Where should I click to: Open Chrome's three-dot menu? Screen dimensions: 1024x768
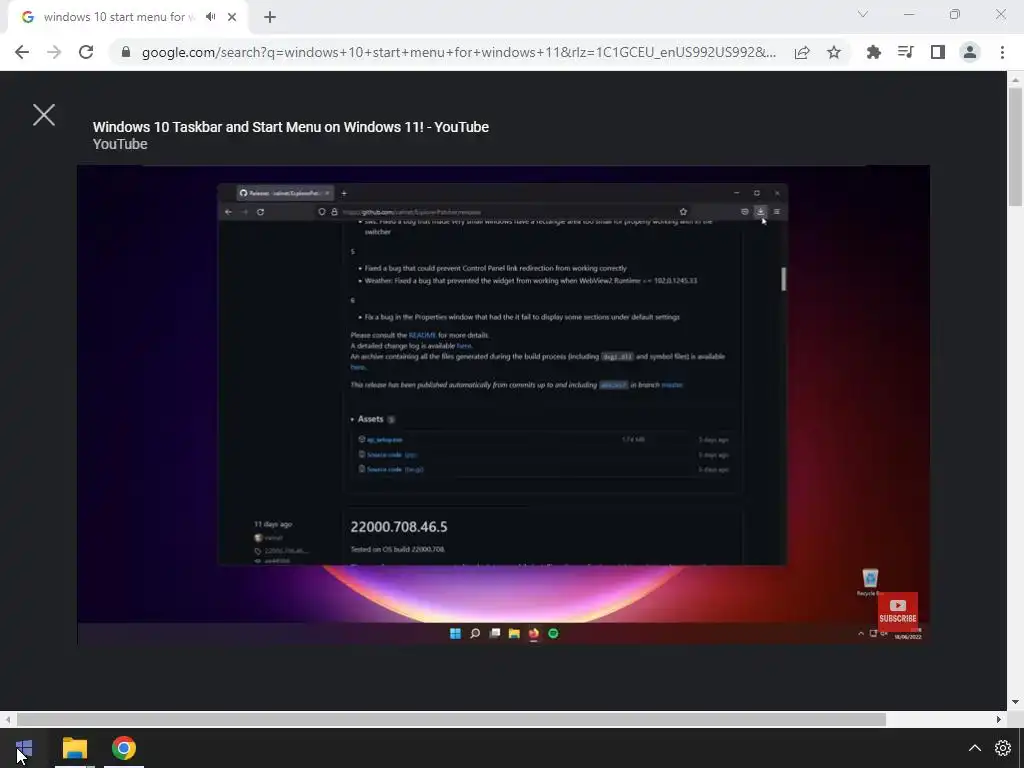click(x=1002, y=52)
